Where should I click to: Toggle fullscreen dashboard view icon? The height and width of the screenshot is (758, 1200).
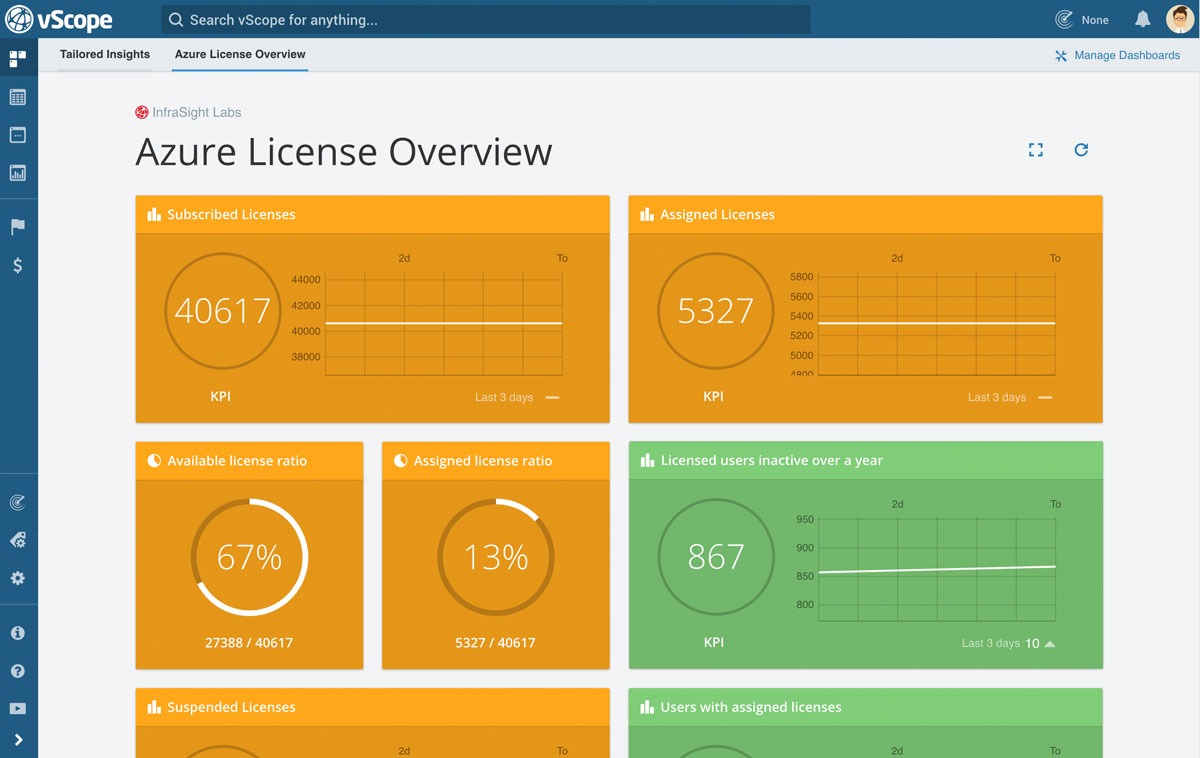[x=1036, y=150]
